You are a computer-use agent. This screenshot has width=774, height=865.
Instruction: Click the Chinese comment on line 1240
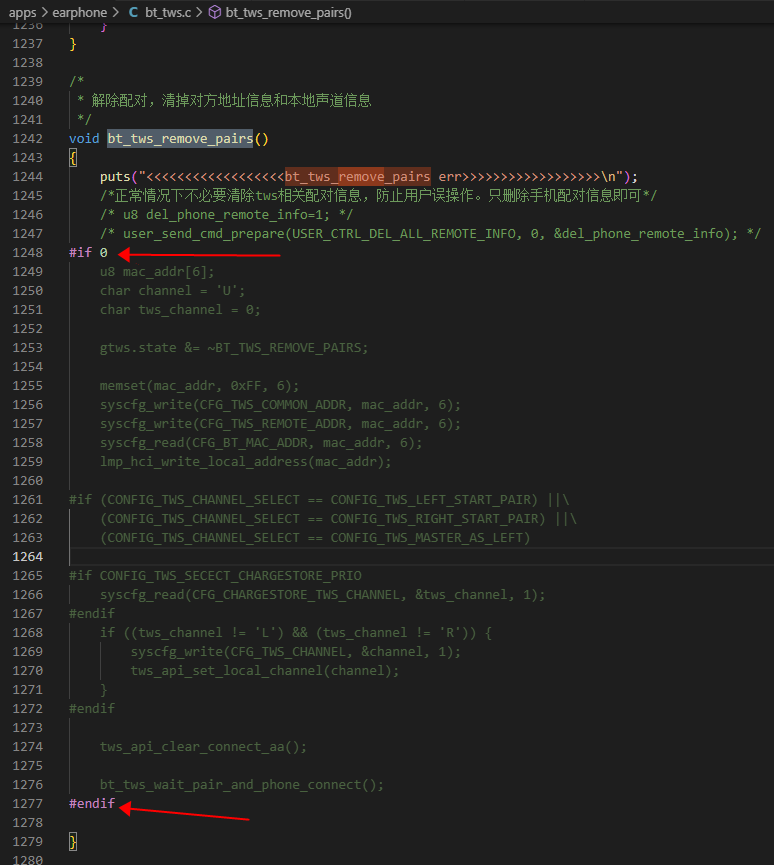(x=224, y=100)
